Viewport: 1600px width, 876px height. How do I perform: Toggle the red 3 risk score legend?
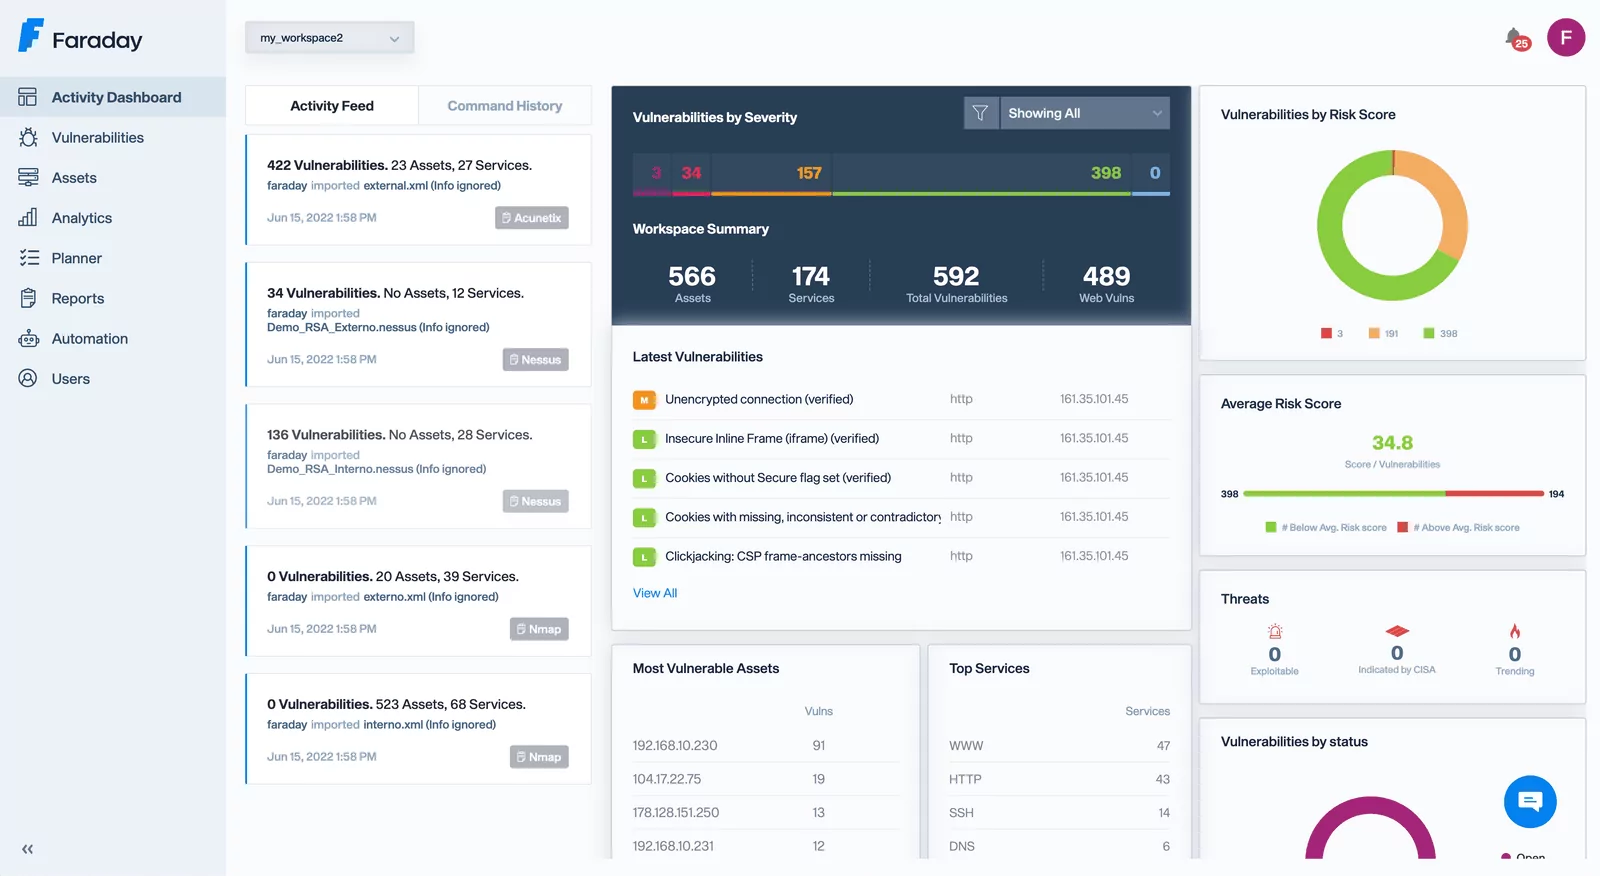tap(1332, 334)
